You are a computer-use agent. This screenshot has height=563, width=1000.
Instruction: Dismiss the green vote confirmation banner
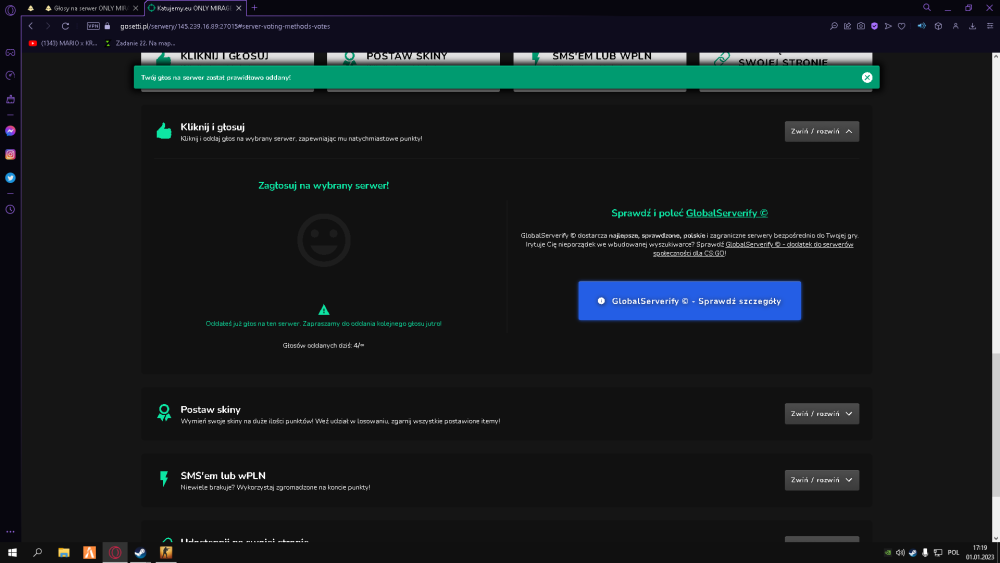(x=867, y=77)
